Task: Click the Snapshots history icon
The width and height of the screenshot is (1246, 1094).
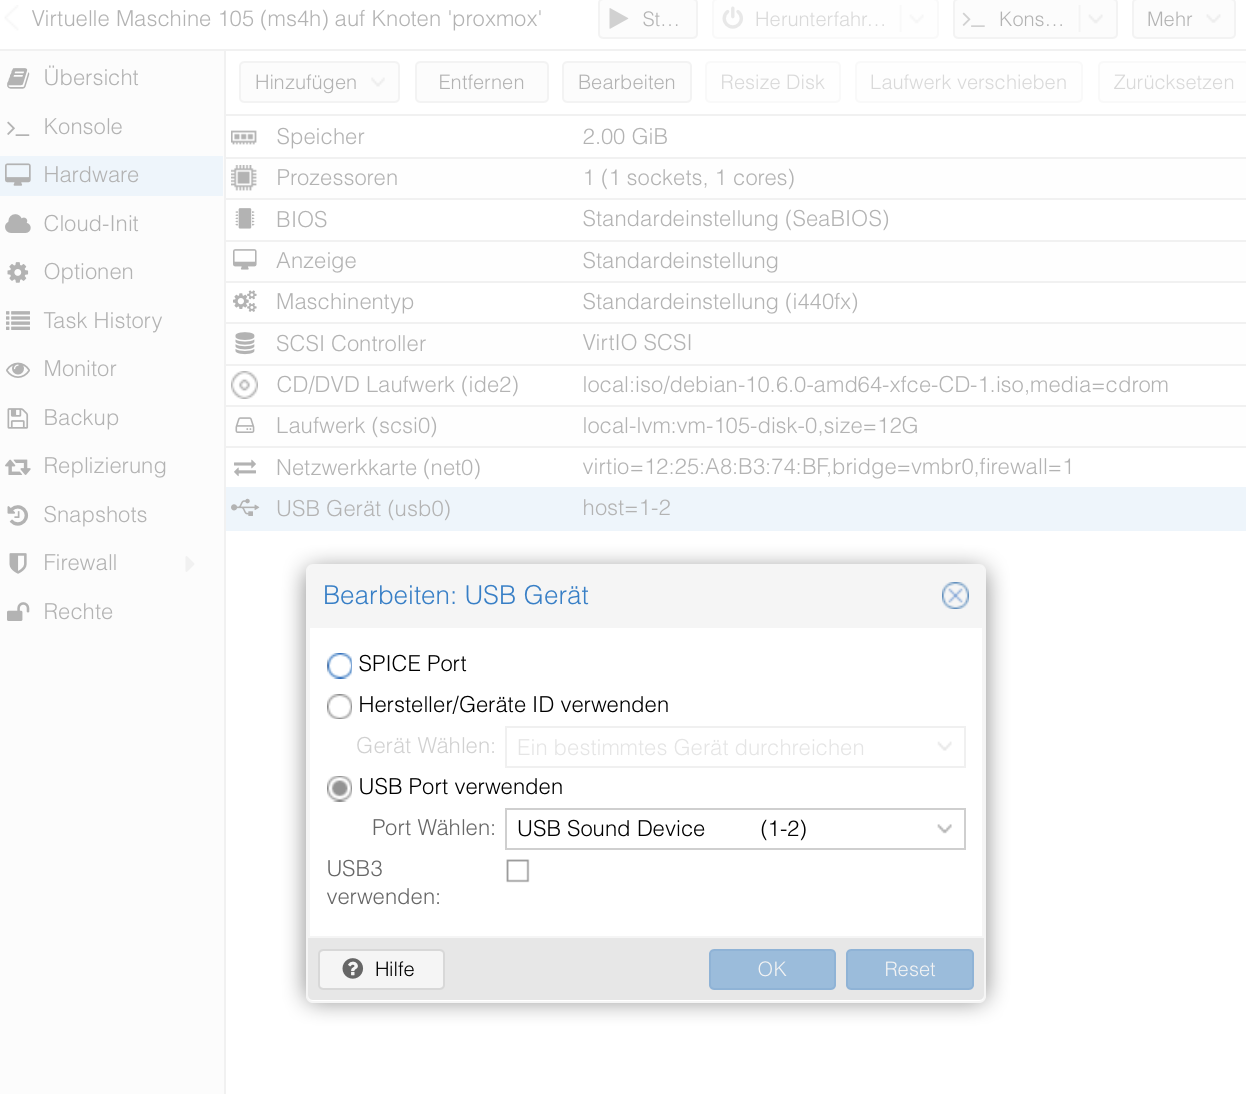Action: pos(18,515)
